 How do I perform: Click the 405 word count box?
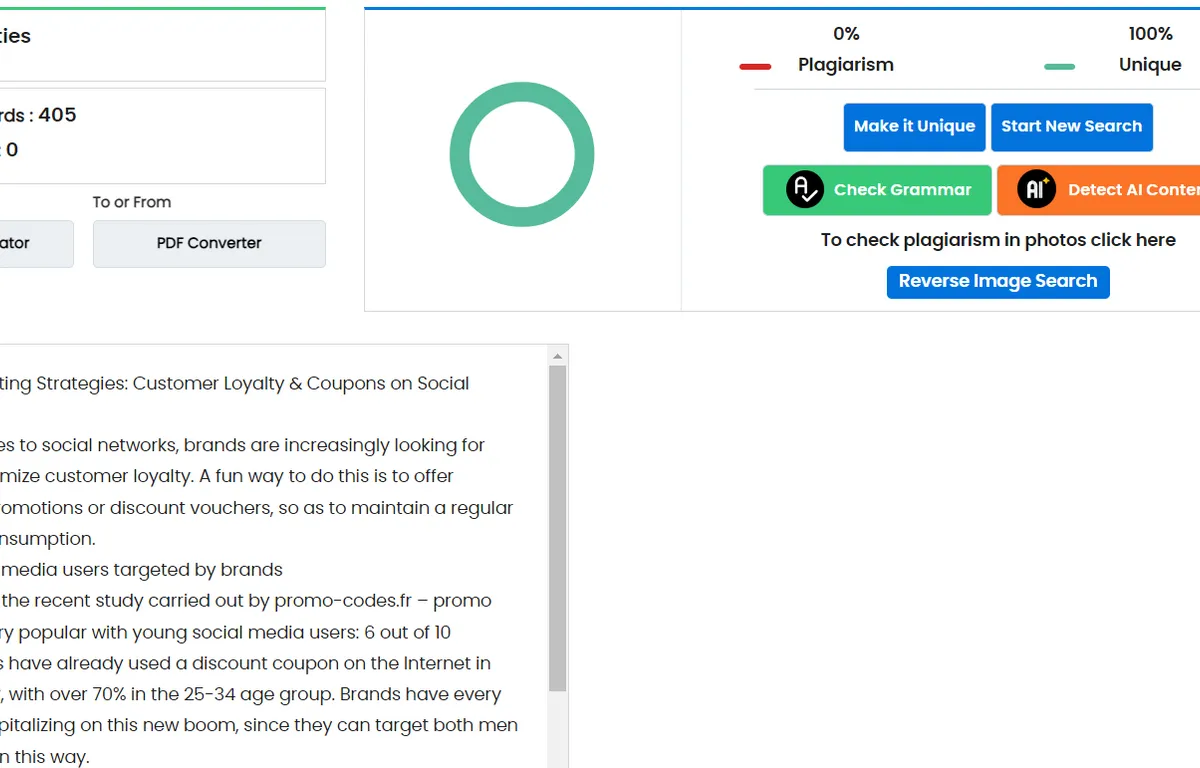coord(160,133)
